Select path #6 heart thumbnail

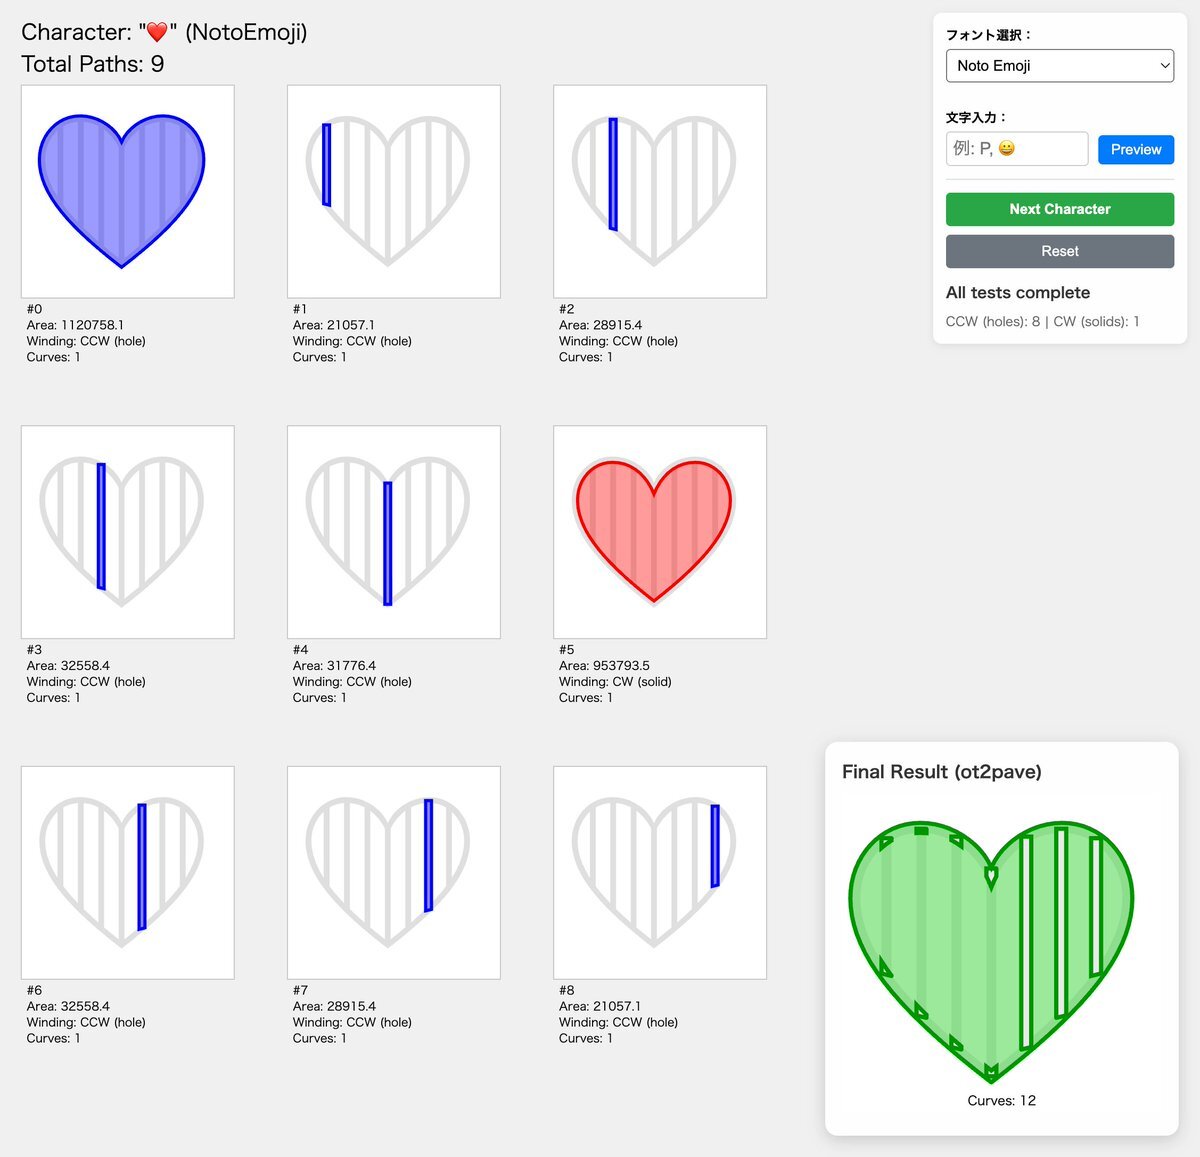(128, 872)
